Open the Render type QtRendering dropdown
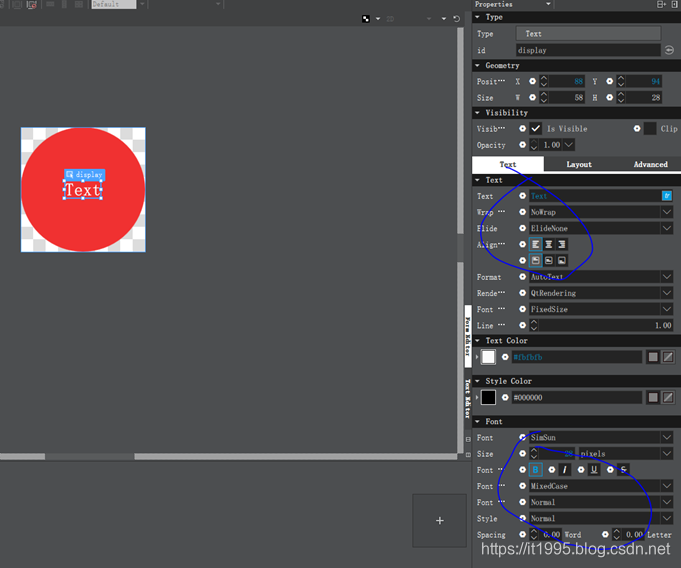The width and height of the screenshot is (681, 568). point(601,293)
